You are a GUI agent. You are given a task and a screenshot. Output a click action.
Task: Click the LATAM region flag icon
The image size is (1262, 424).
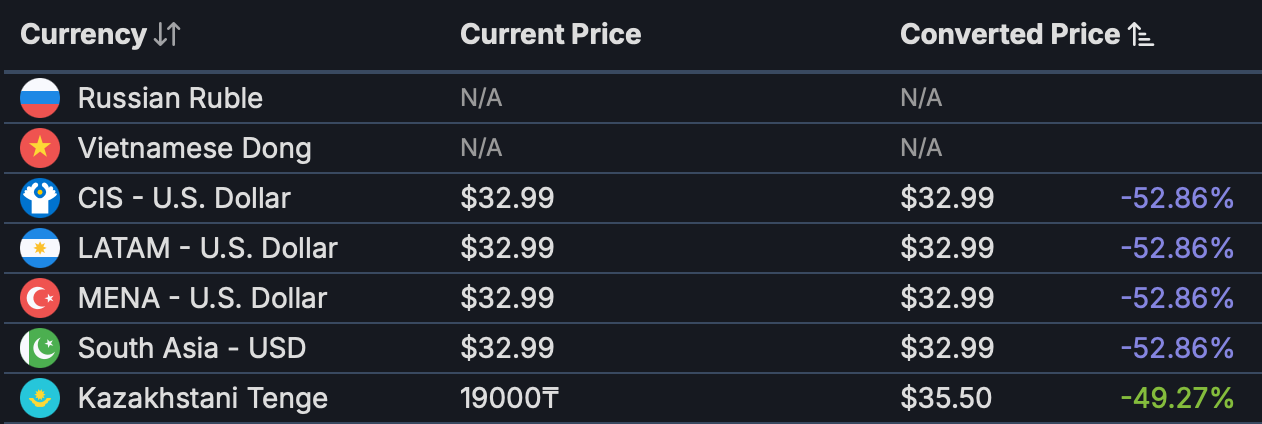[x=41, y=248]
